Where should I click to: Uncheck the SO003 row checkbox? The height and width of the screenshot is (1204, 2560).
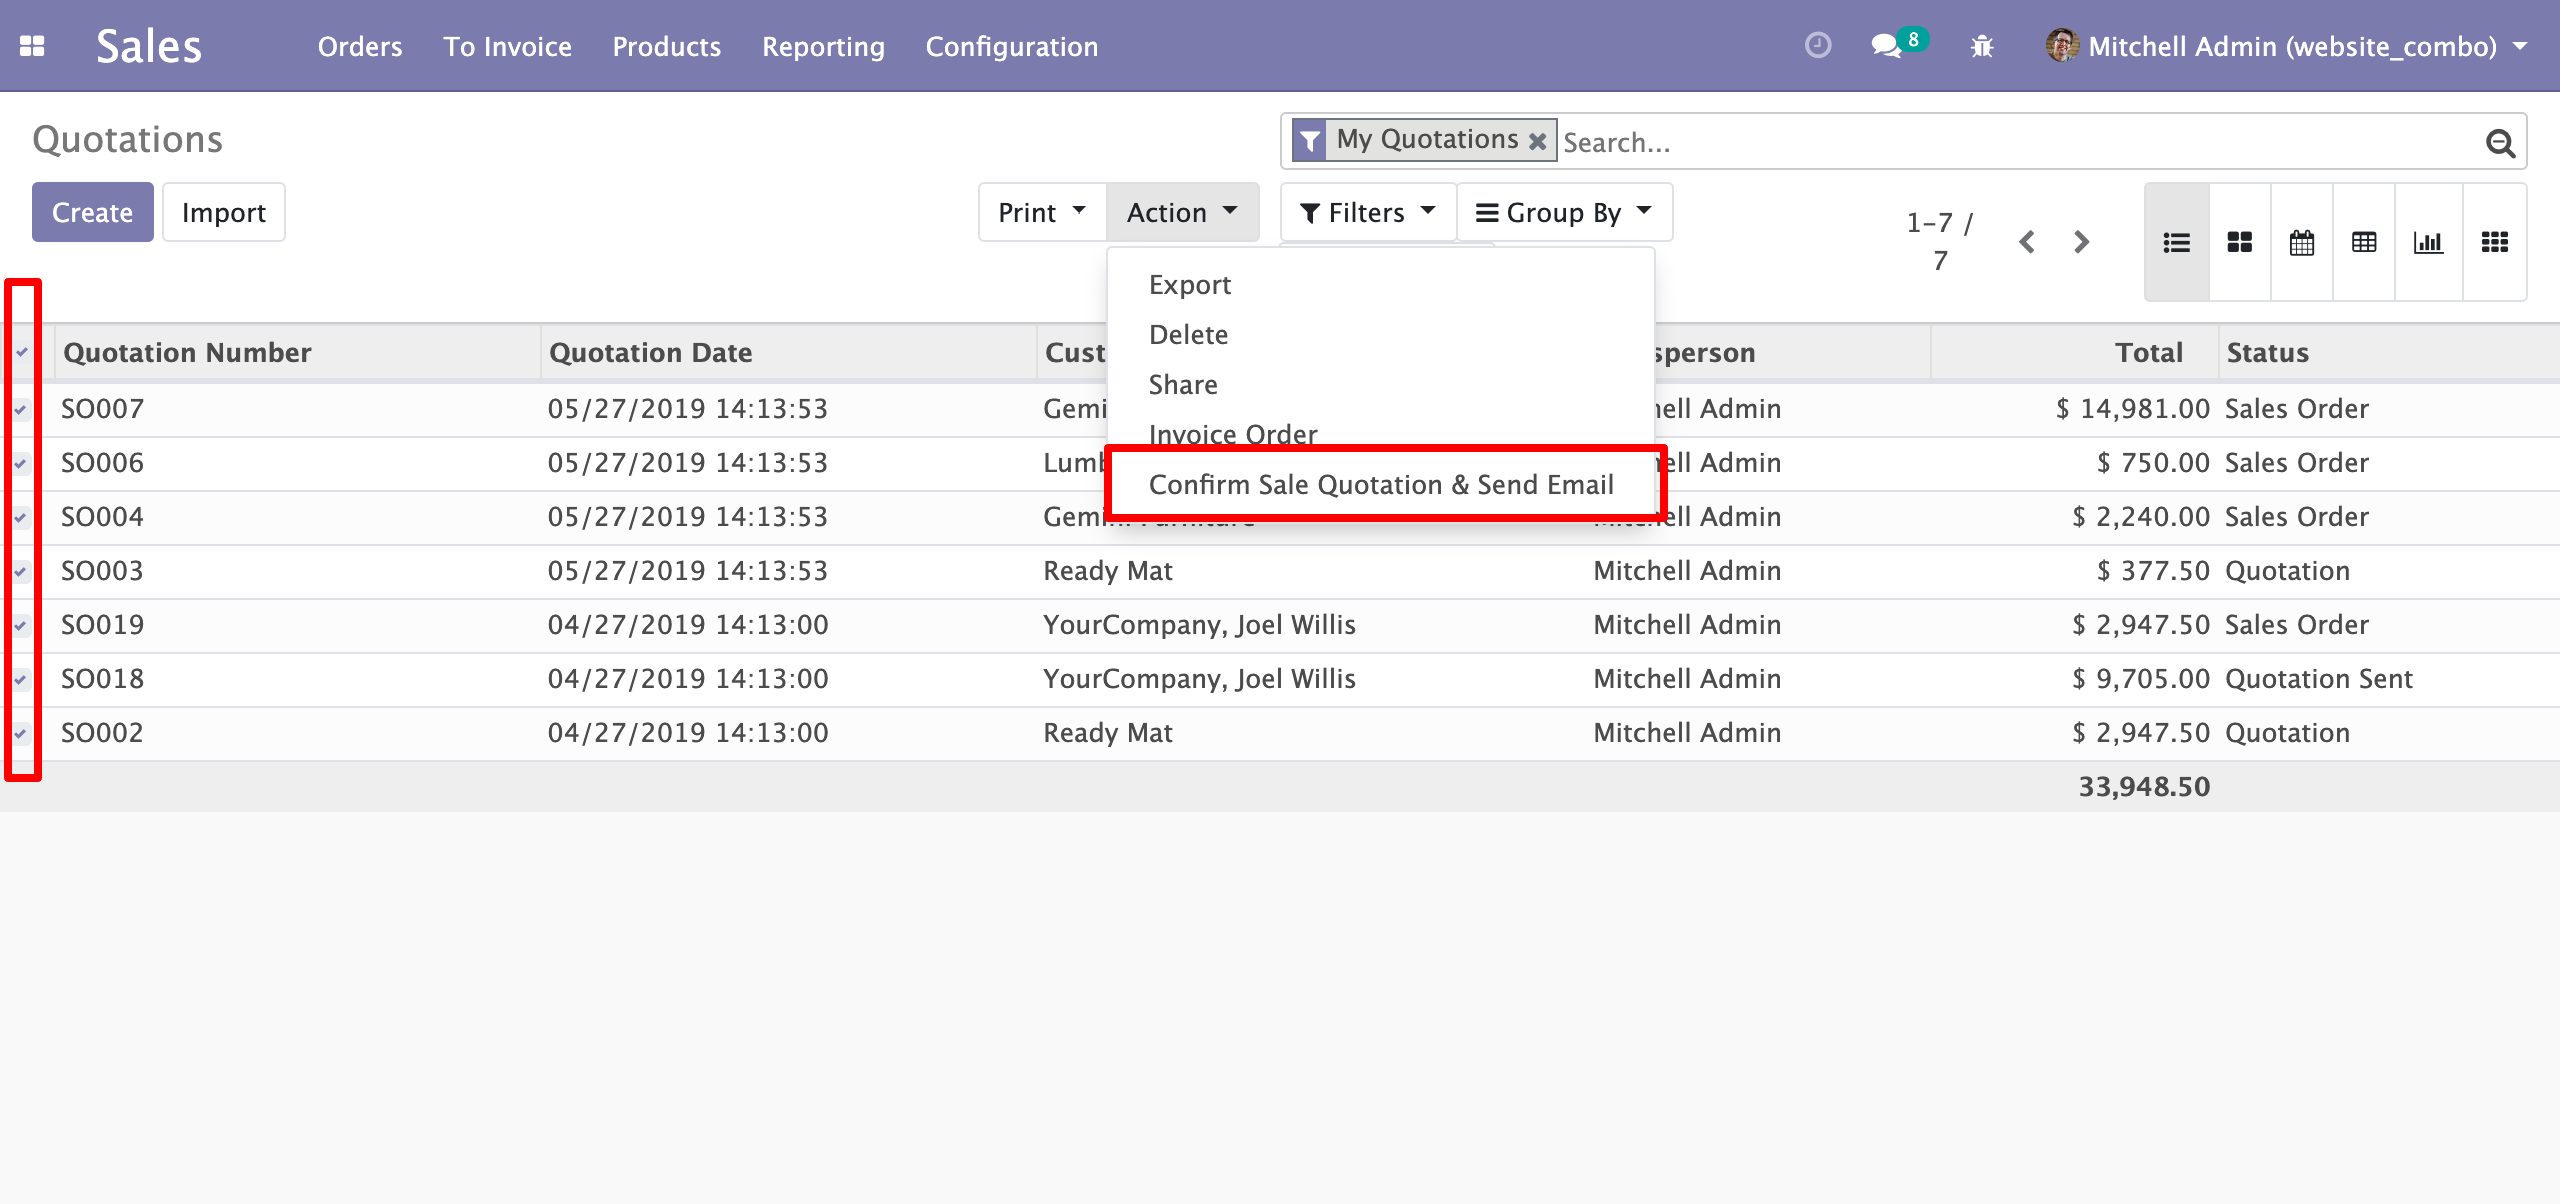20,571
